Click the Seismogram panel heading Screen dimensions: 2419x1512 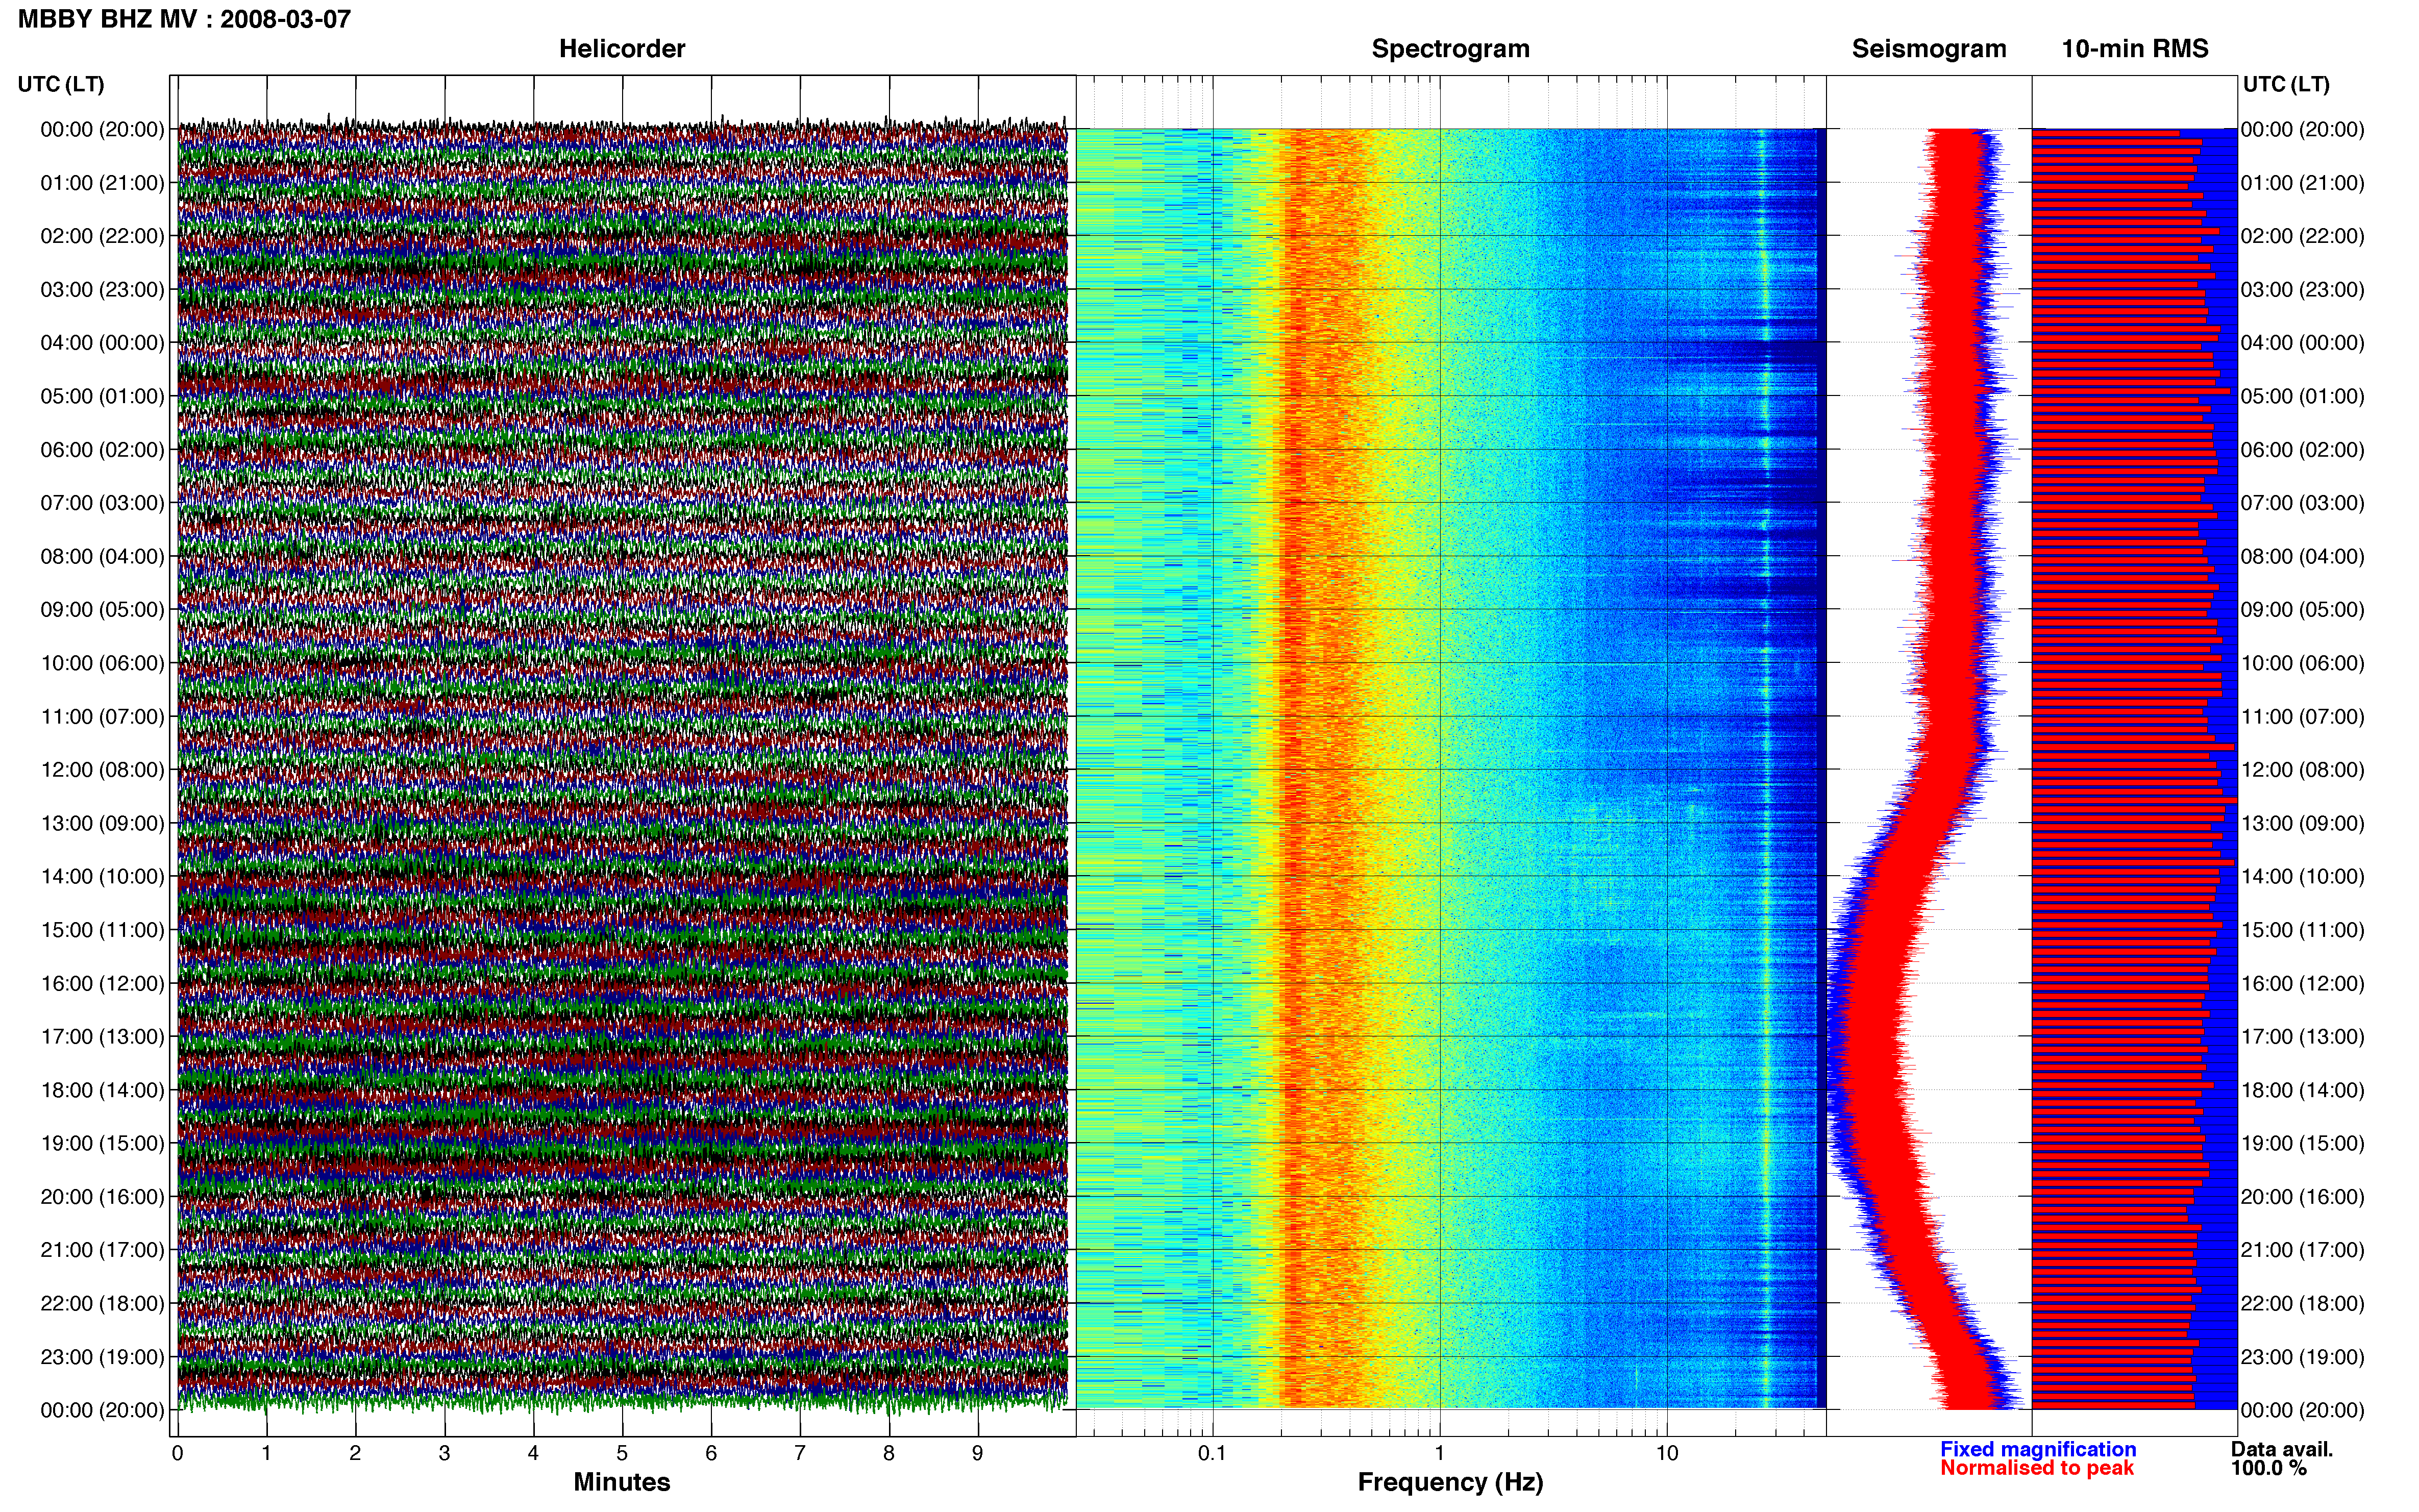point(1929,49)
